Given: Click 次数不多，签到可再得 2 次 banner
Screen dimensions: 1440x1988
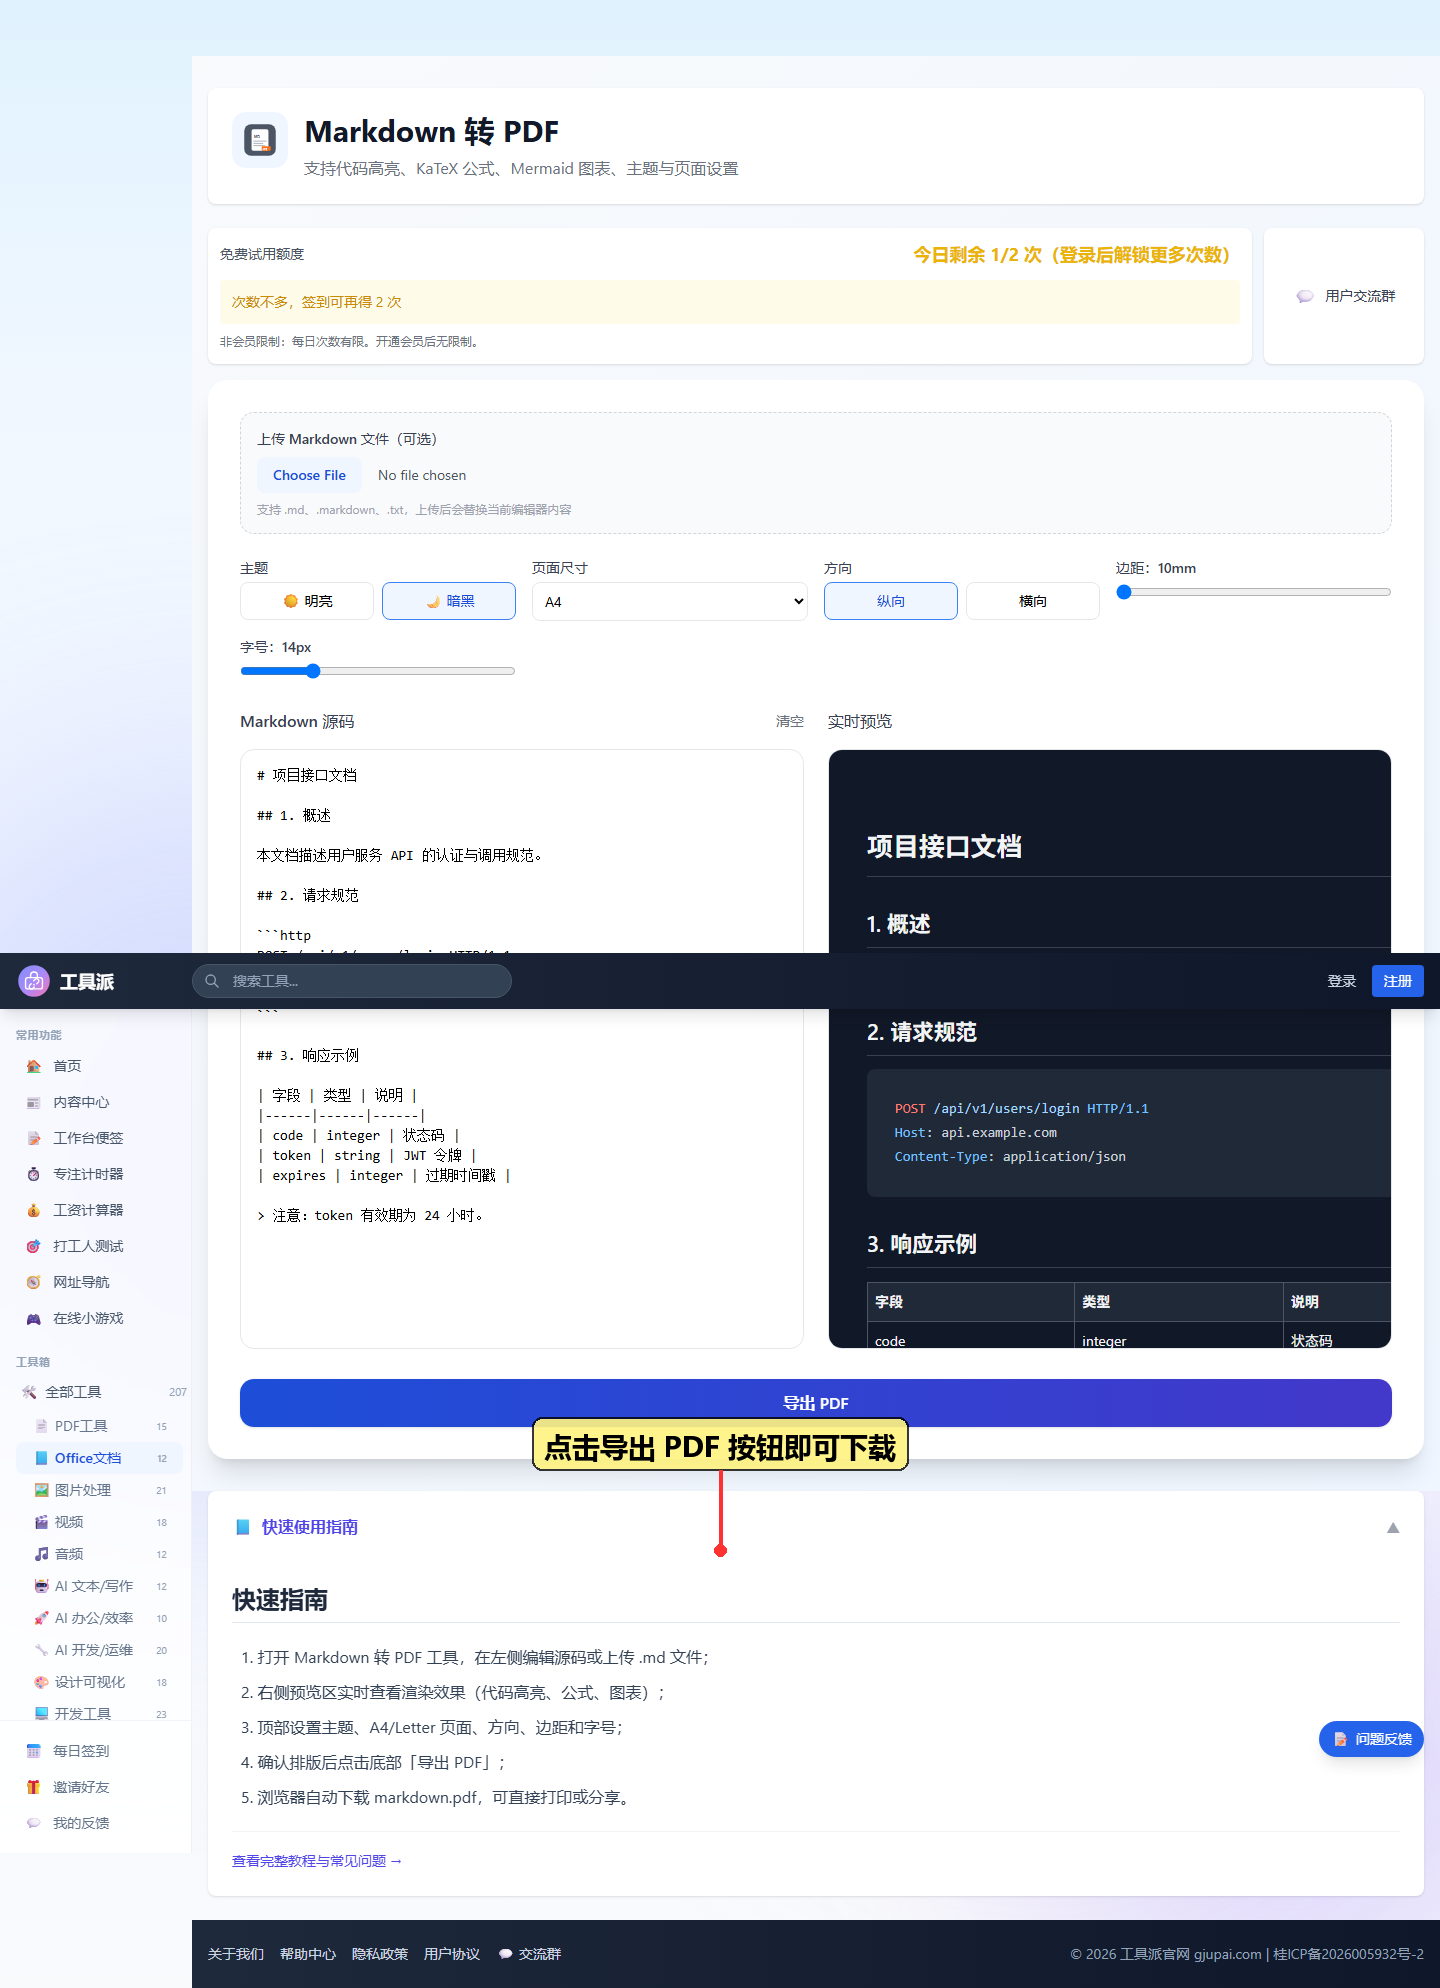Looking at the screenshot, I should (730, 302).
